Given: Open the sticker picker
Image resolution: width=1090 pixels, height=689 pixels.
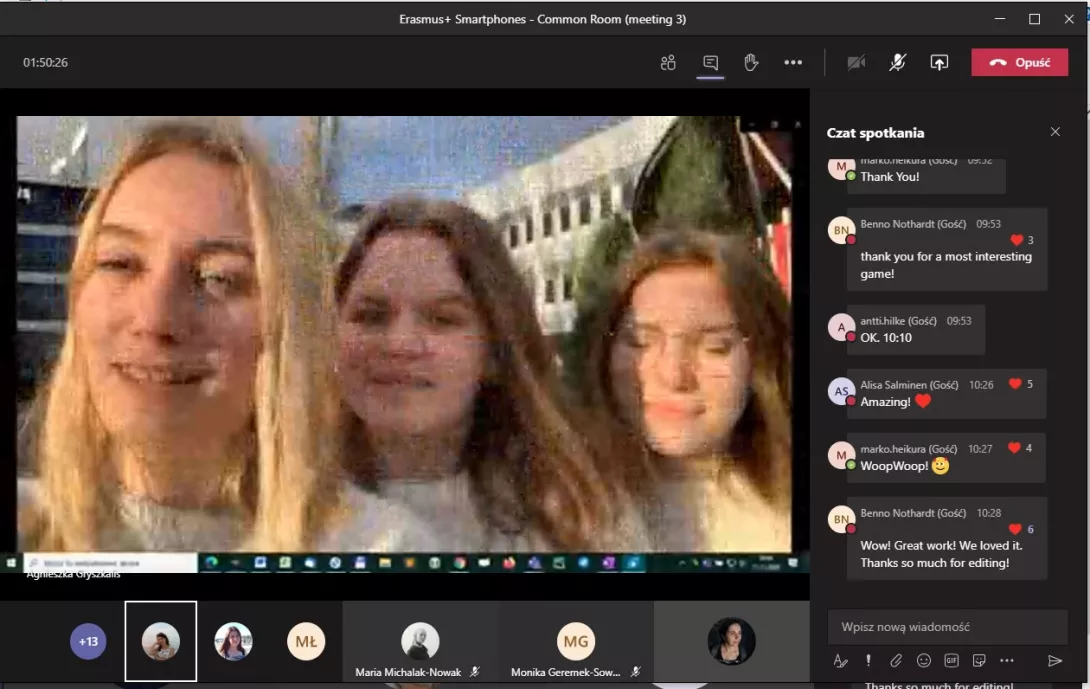Looking at the screenshot, I should [979, 661].
